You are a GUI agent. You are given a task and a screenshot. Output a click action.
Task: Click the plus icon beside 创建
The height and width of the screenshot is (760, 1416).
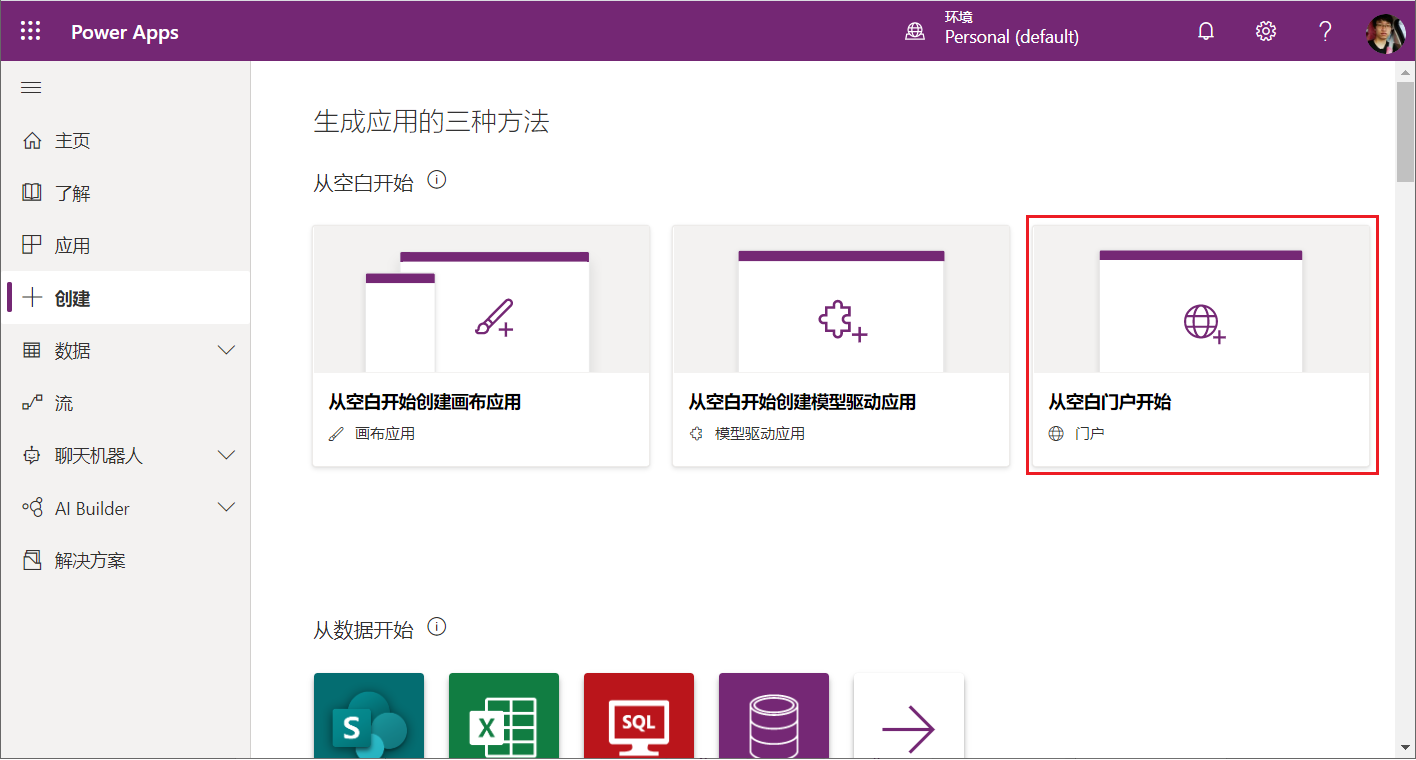[x=32, y=298]
